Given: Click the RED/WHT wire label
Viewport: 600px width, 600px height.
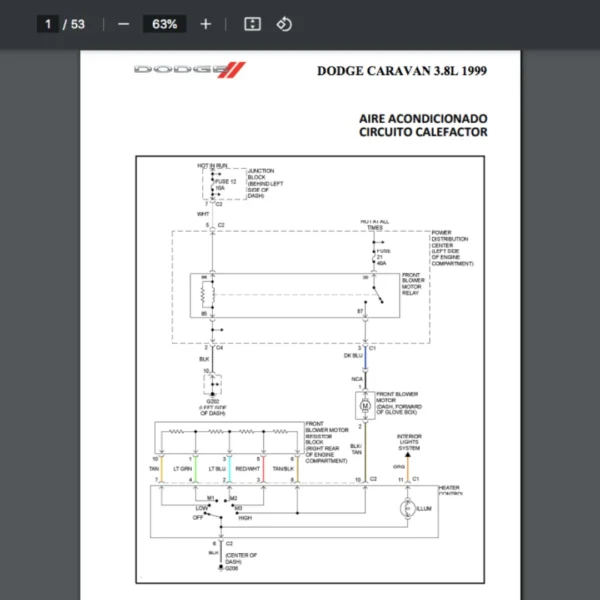Looking at the screenshot, I should [250, 468].
